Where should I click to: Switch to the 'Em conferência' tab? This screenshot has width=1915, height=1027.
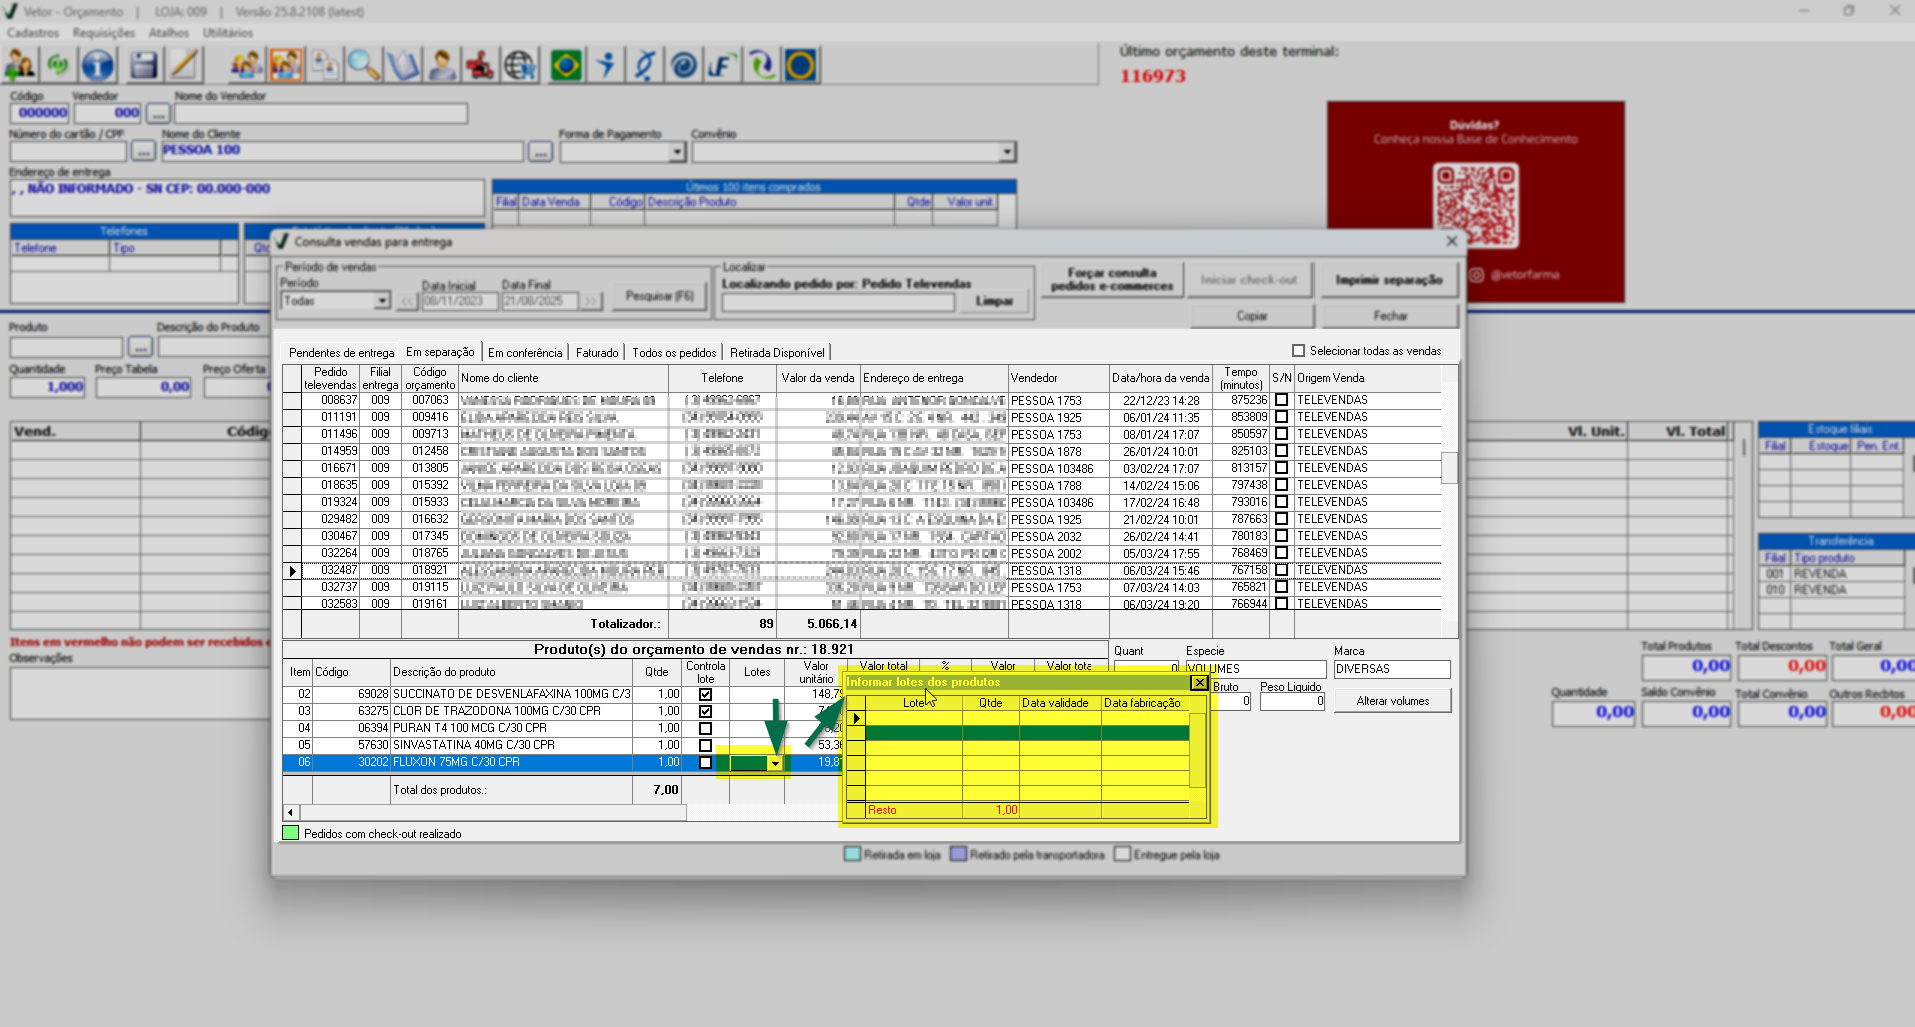coord(525,353)
